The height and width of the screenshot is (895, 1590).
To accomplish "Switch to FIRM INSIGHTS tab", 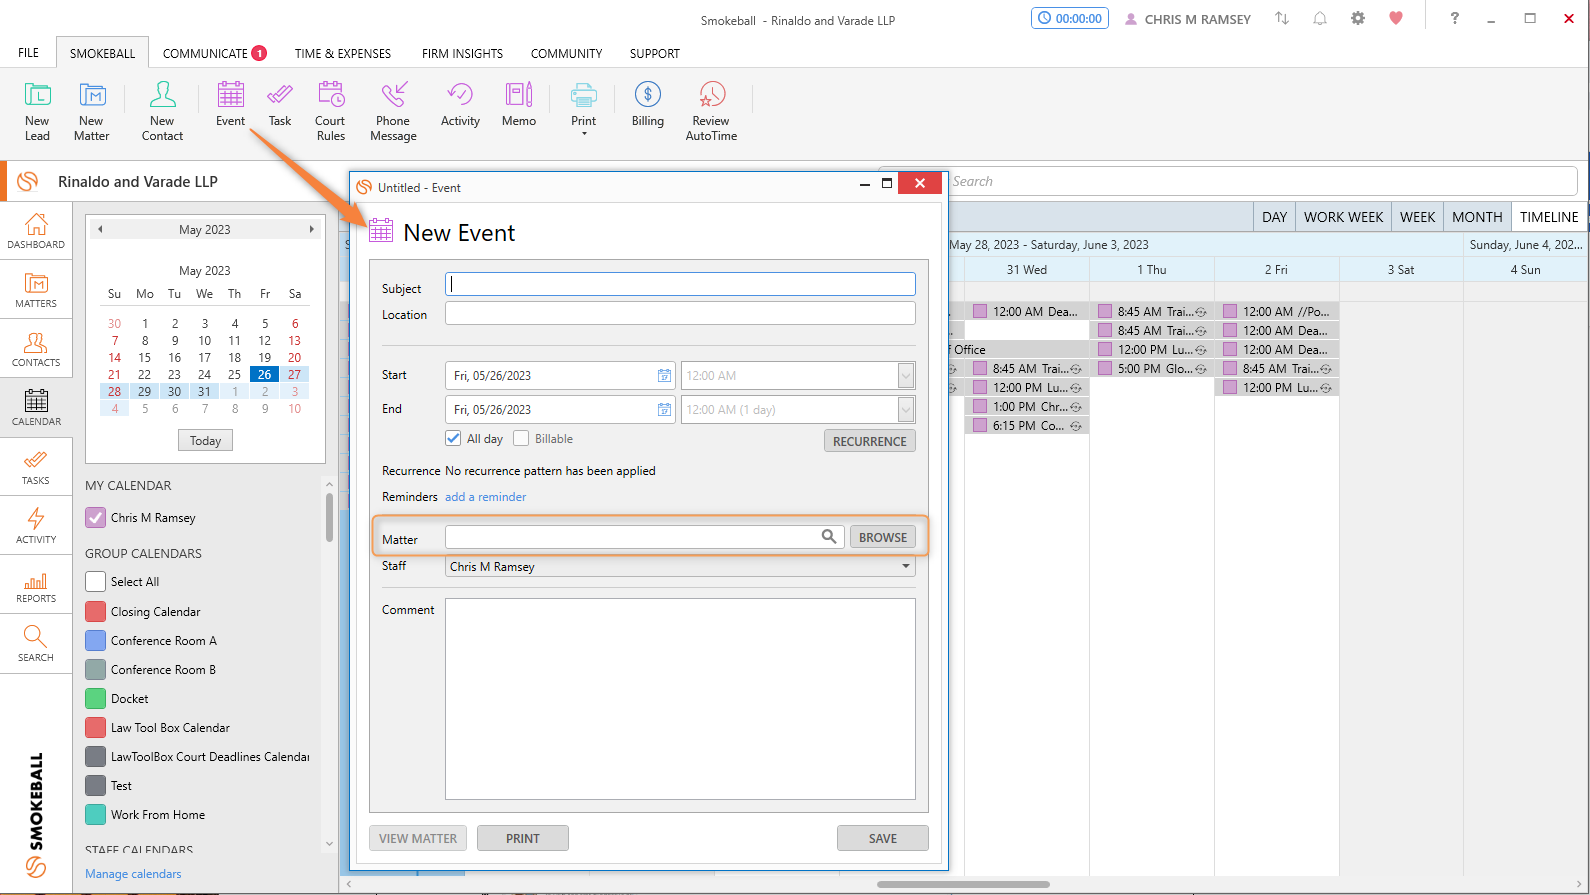I will tap(462, 53).
